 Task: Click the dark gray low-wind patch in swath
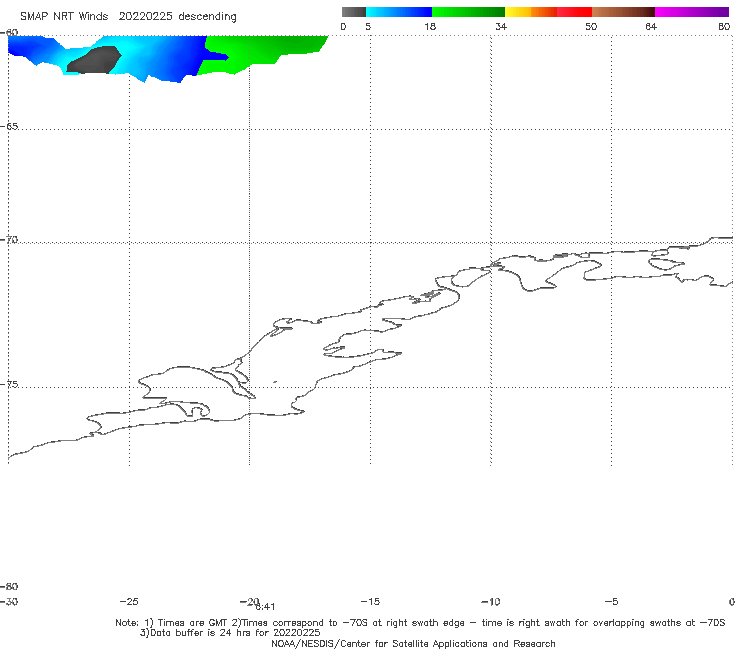(x=94, y=60)
